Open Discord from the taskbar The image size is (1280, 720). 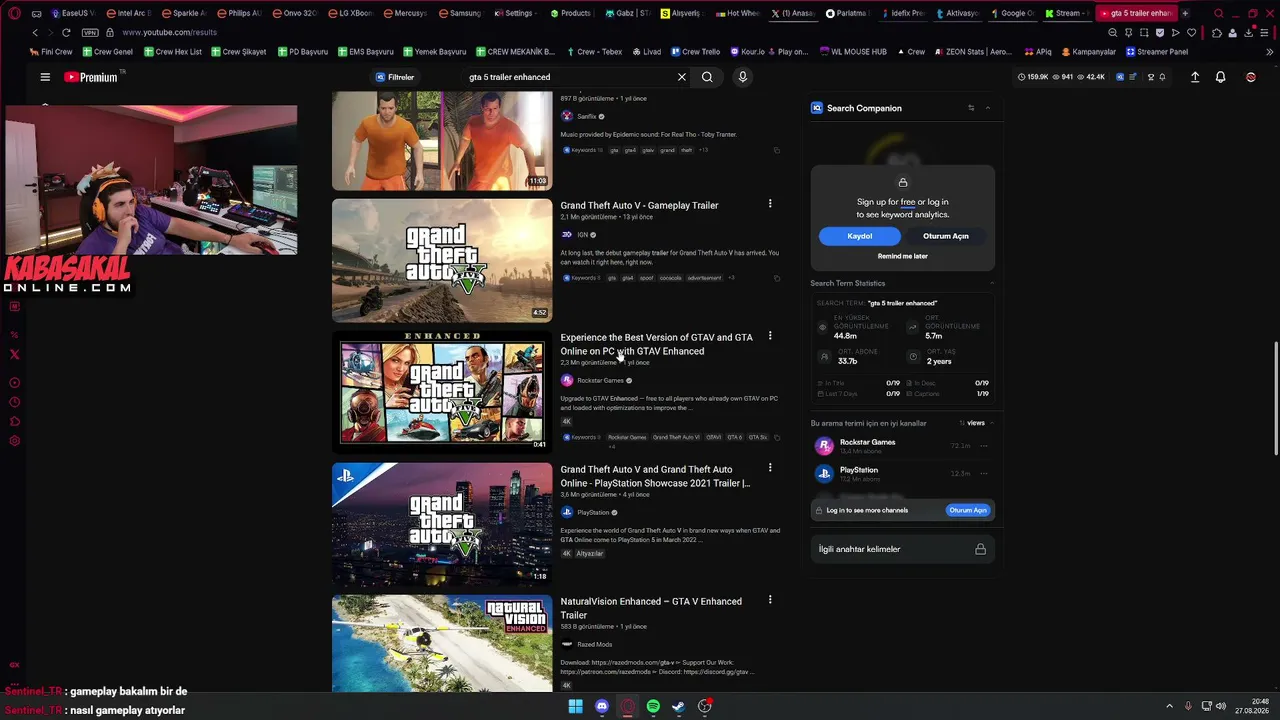point(601,706)
